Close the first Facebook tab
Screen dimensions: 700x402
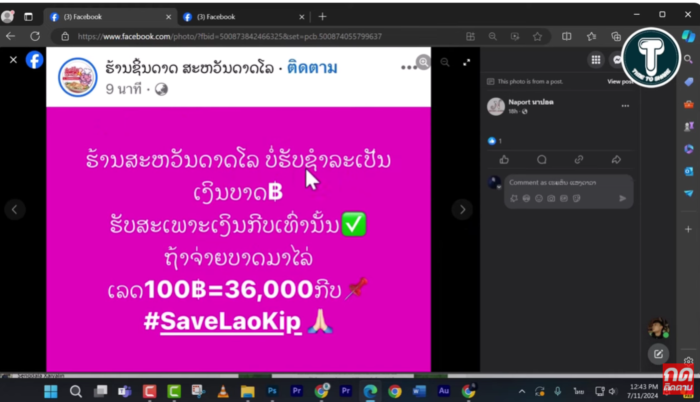[168, 17]
